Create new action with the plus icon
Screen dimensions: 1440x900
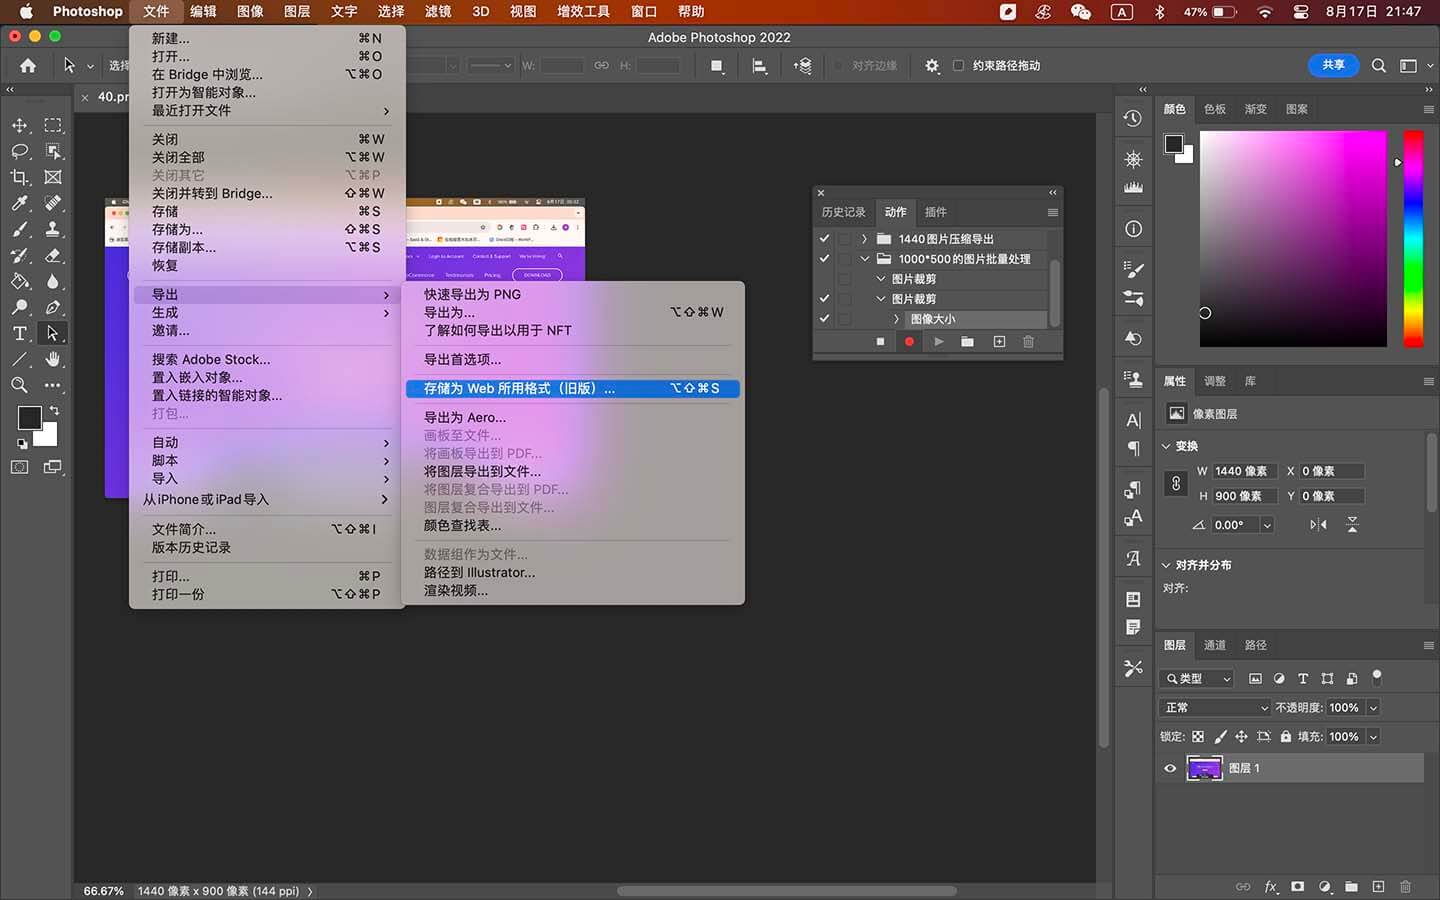pyautogui.click(x=999, y=342)
